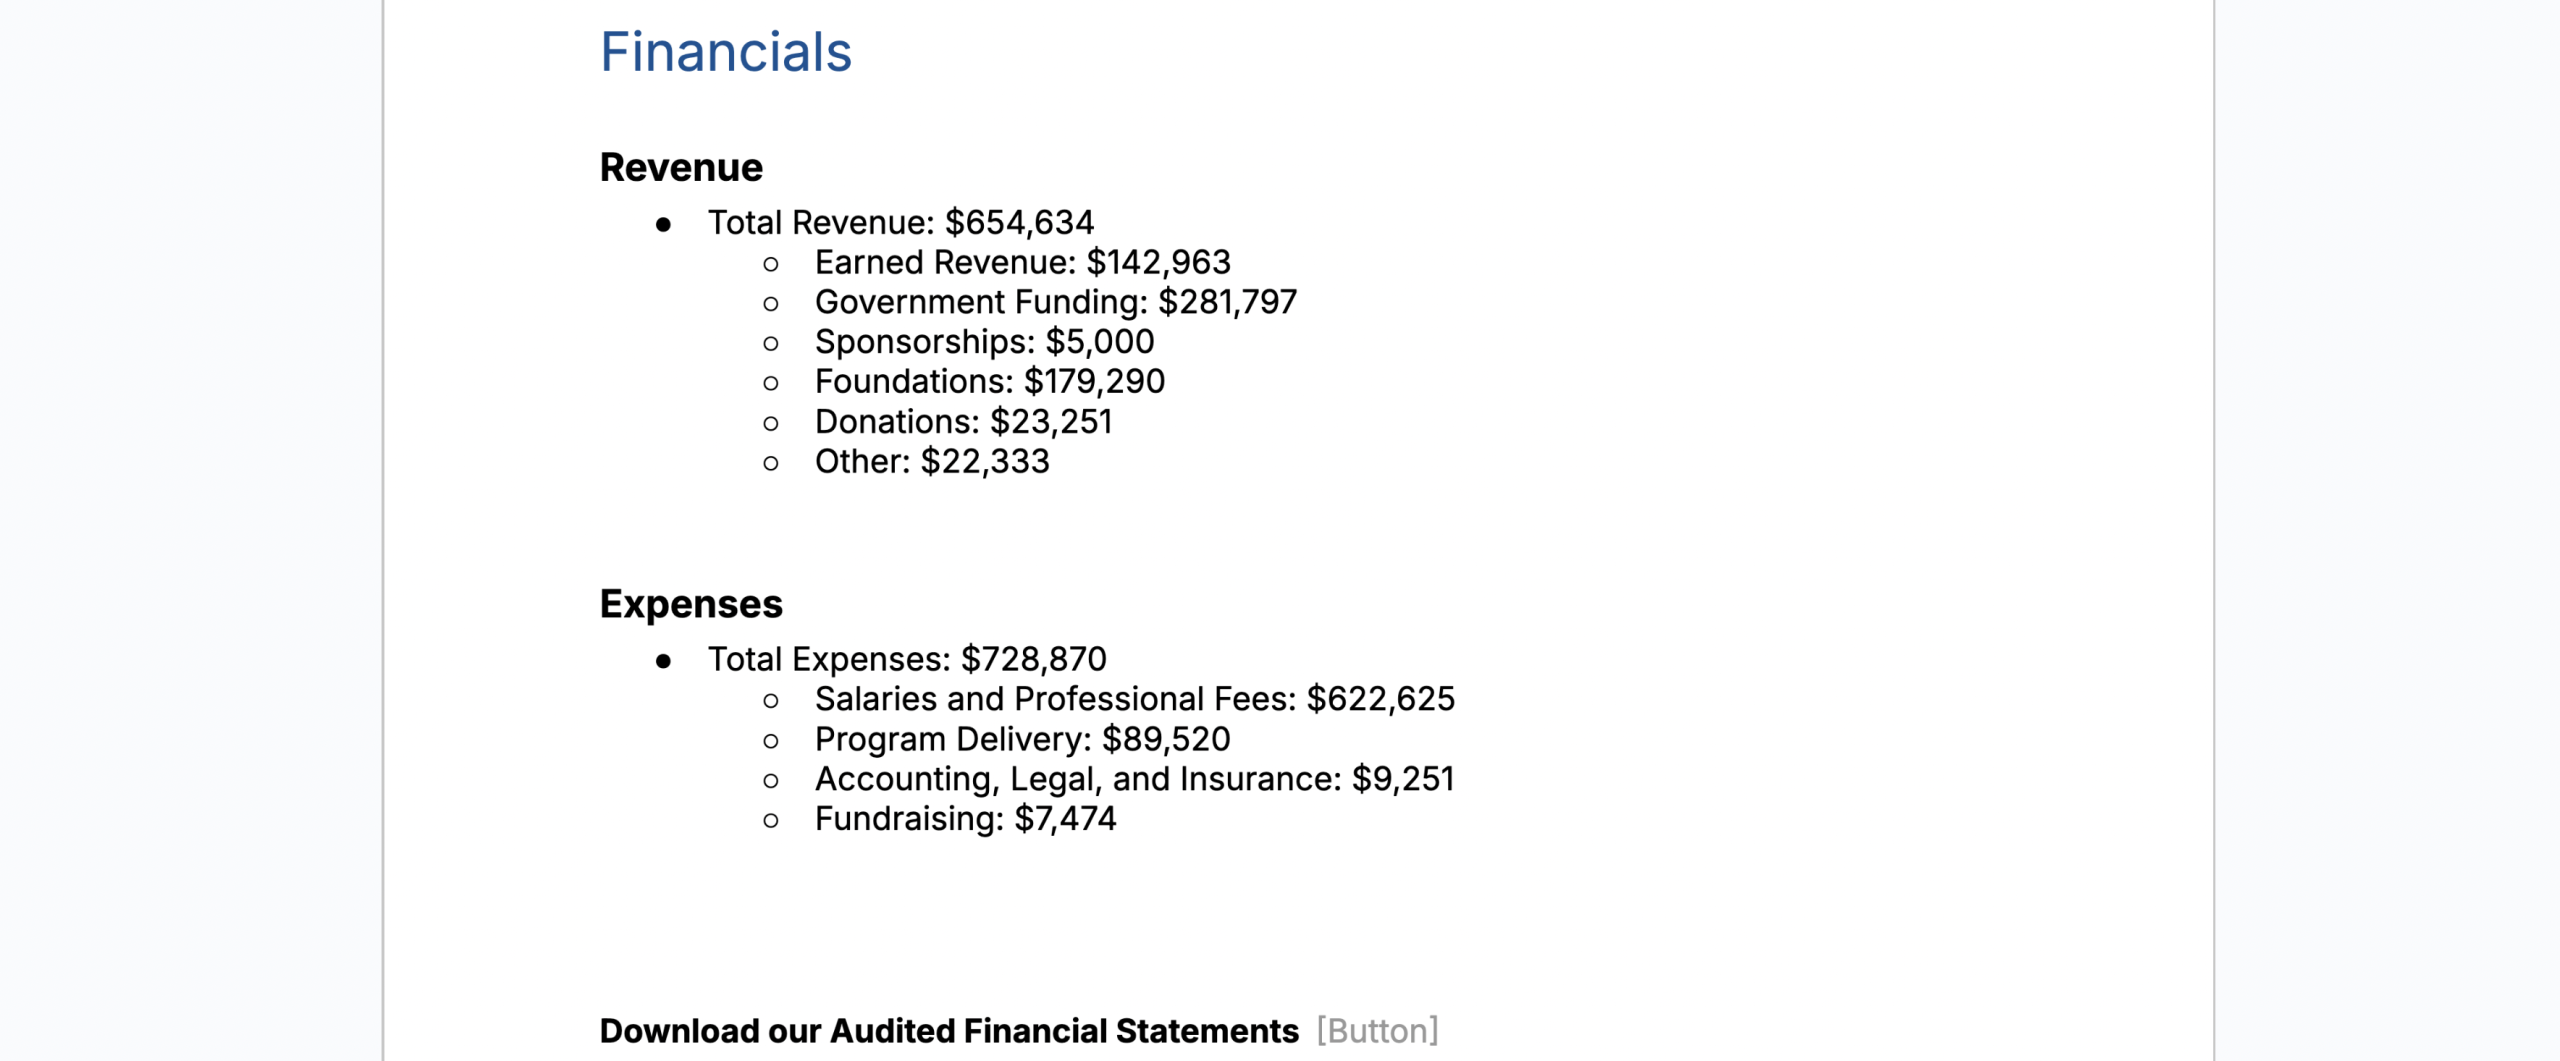
Task: Click the gray [Button] placeholder text
Action: 1377,1031
